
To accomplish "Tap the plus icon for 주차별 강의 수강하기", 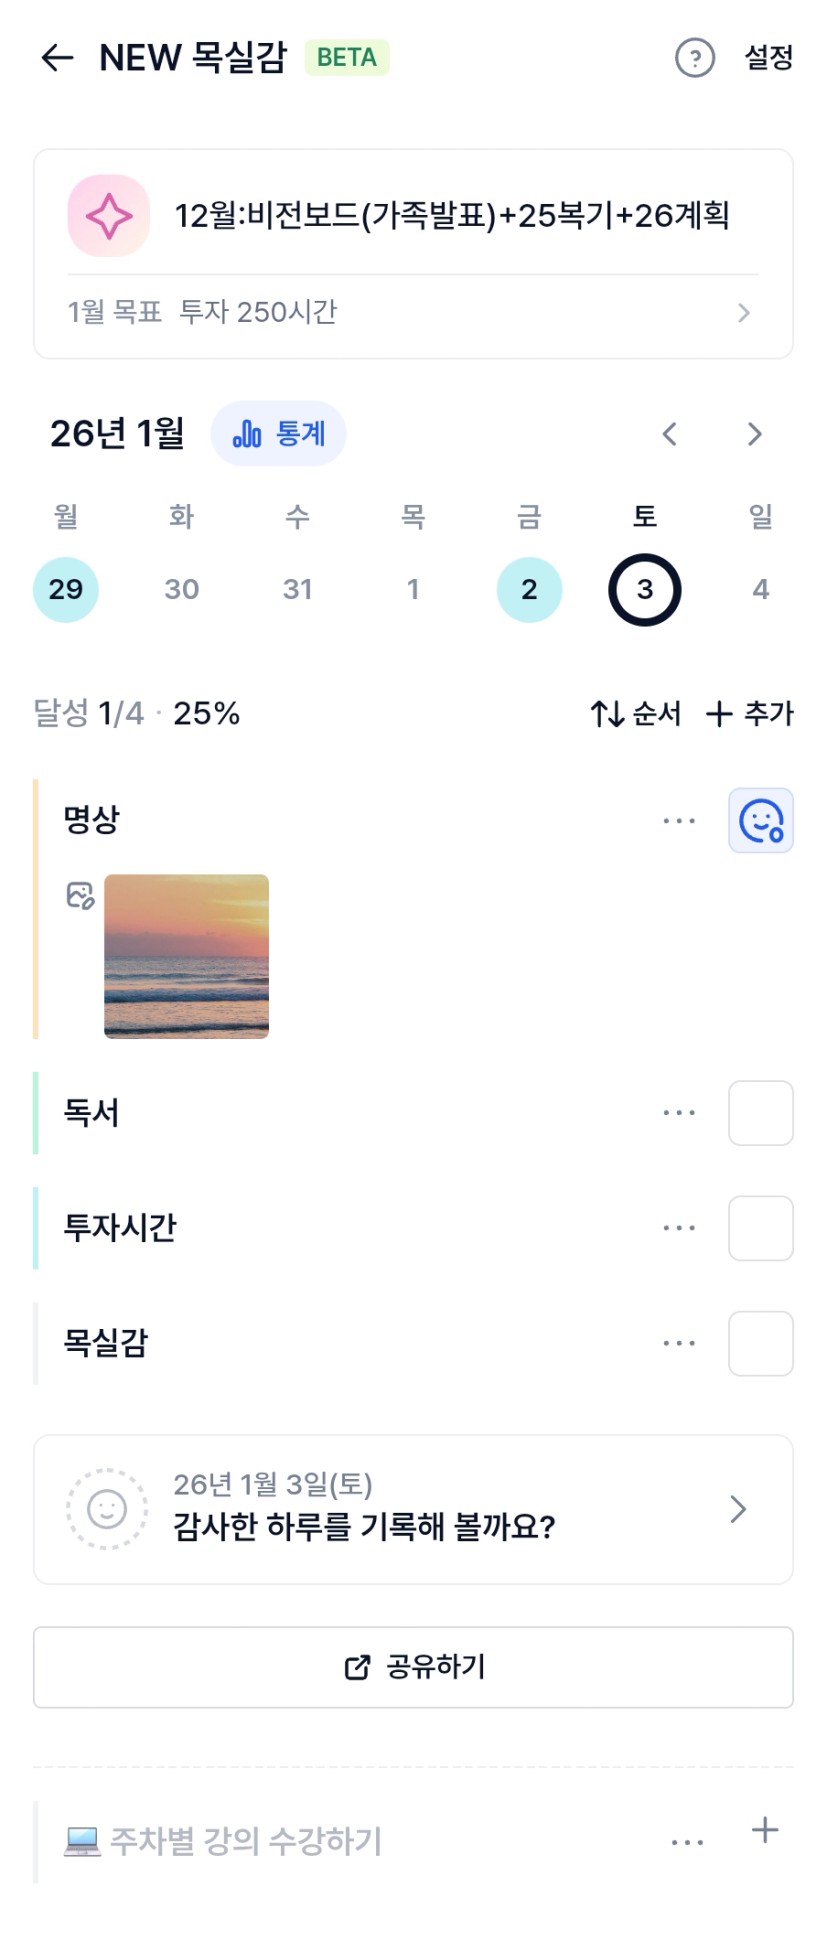I will click(765, 1830).
